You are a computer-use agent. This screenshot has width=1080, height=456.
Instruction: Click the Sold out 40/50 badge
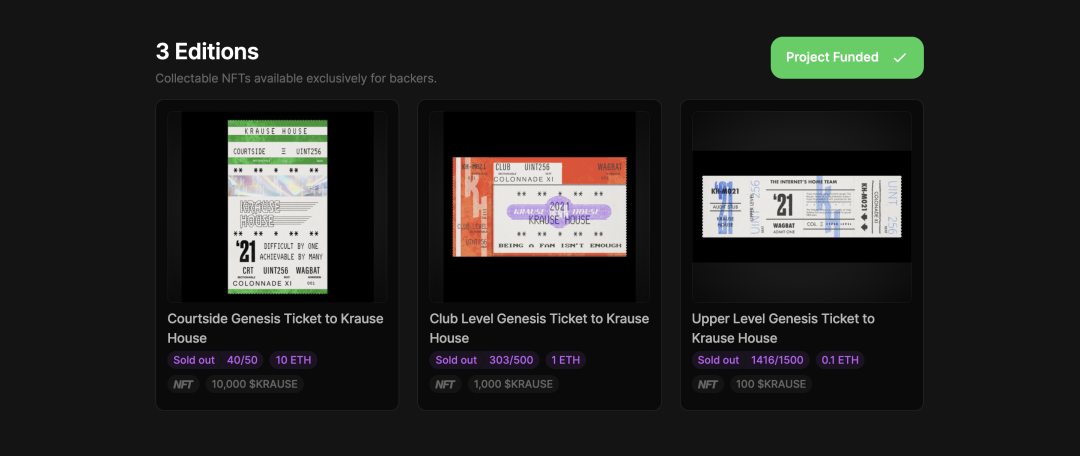tap(216, 360)
